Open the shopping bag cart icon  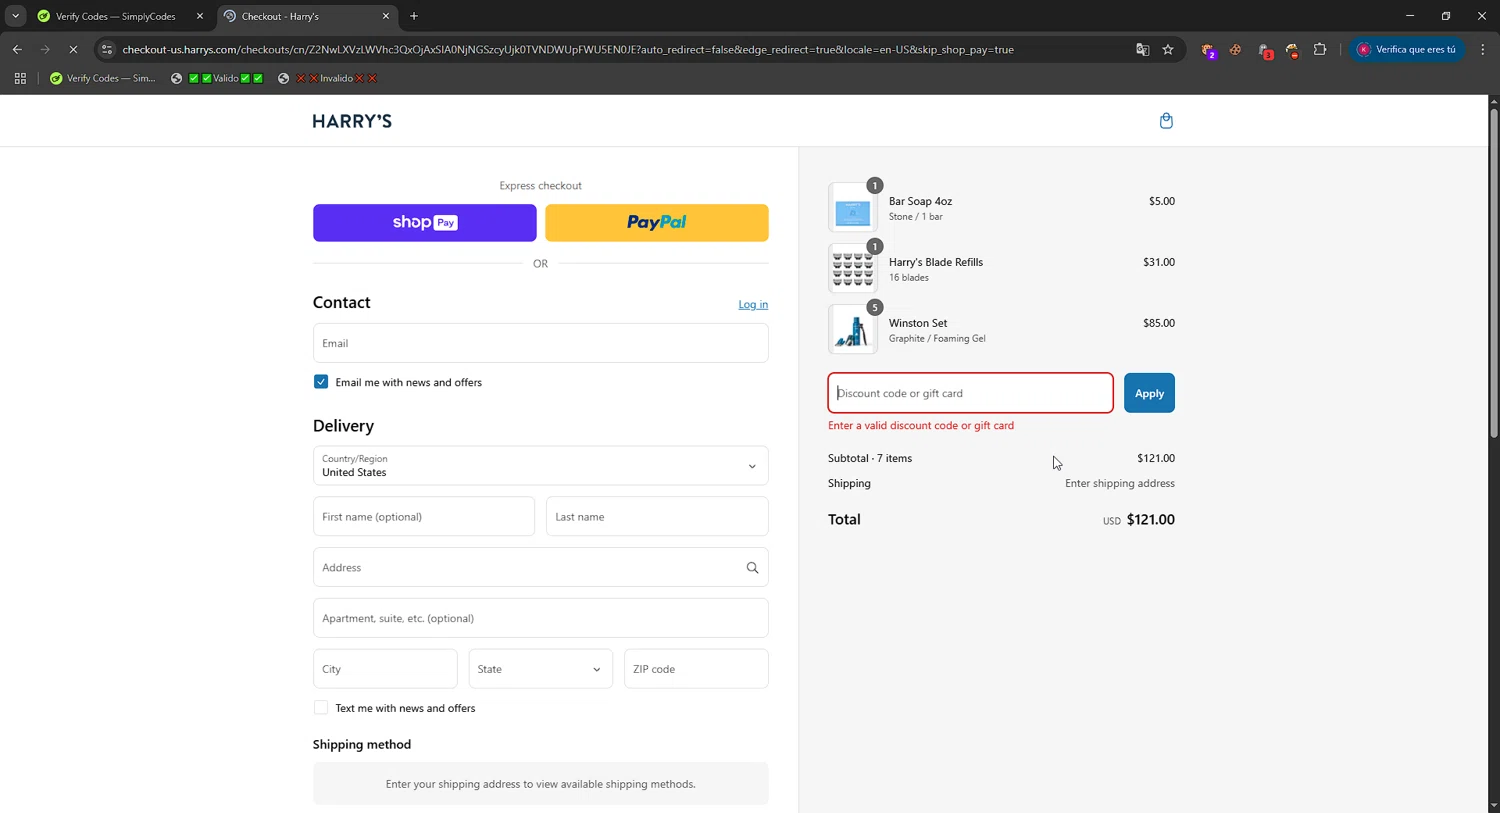1166,121
